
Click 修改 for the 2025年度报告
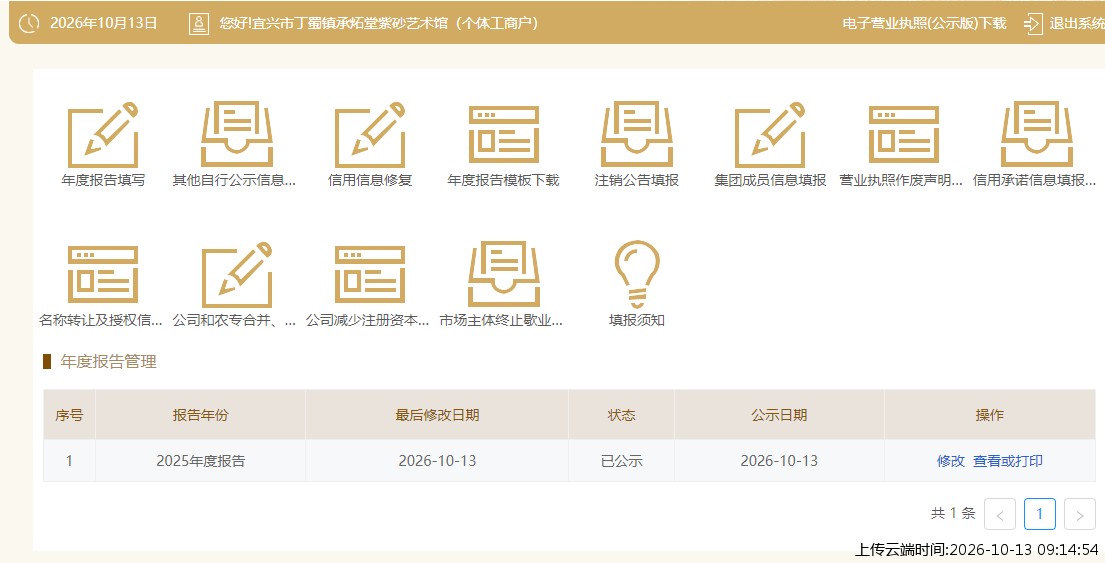(950, 461)
